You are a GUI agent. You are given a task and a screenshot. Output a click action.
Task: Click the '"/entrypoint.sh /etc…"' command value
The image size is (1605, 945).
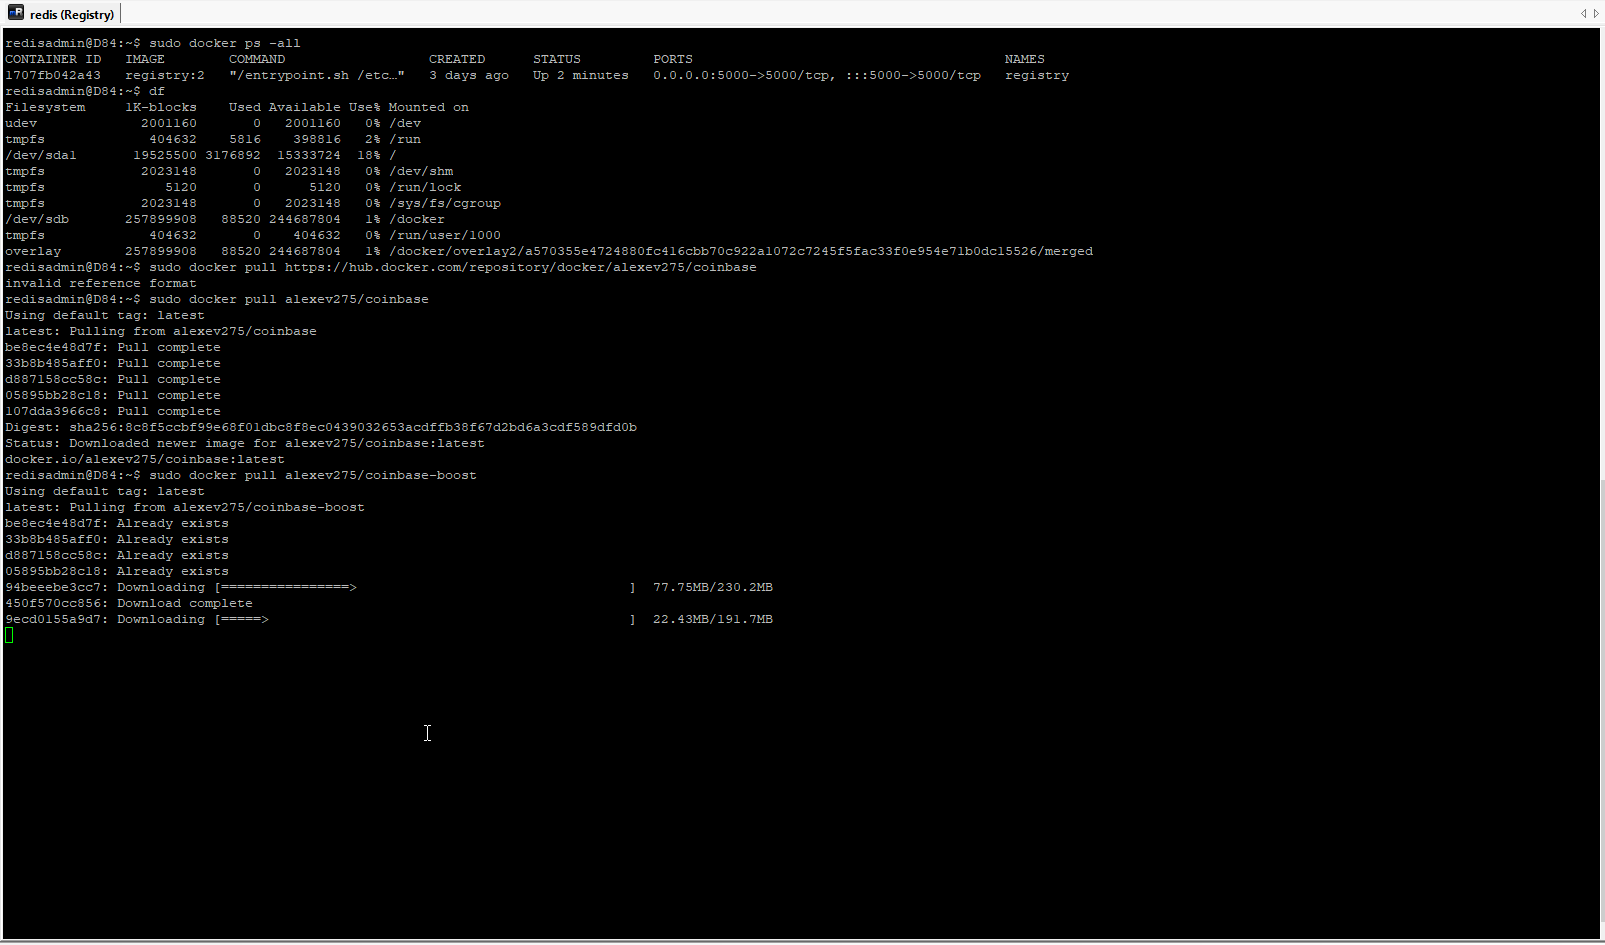317,75
